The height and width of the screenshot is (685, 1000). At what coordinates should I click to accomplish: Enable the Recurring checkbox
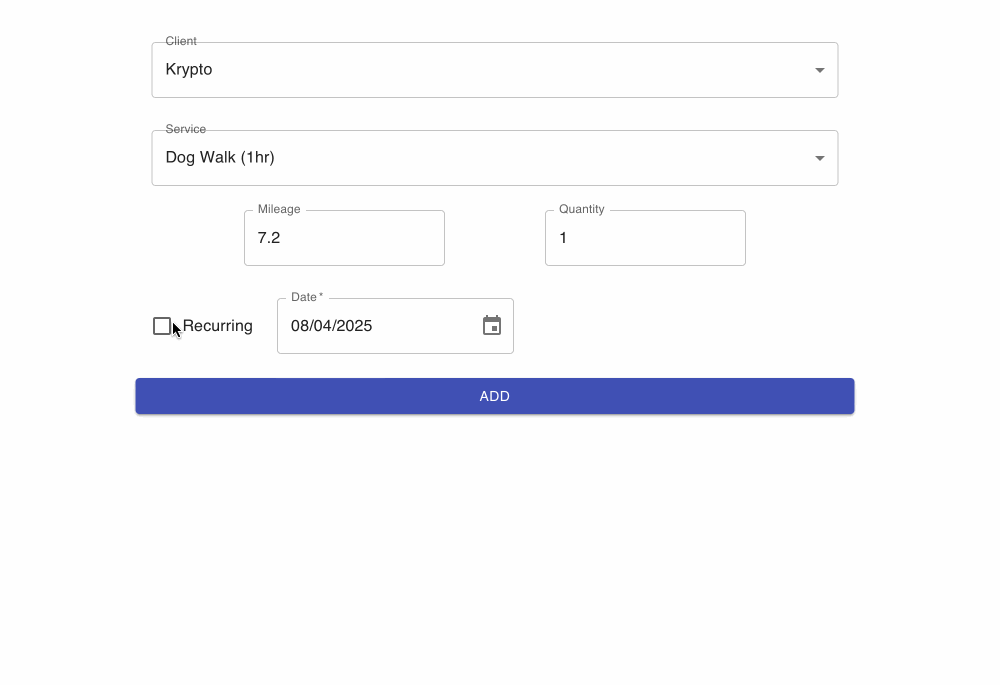tap(162, 326)
